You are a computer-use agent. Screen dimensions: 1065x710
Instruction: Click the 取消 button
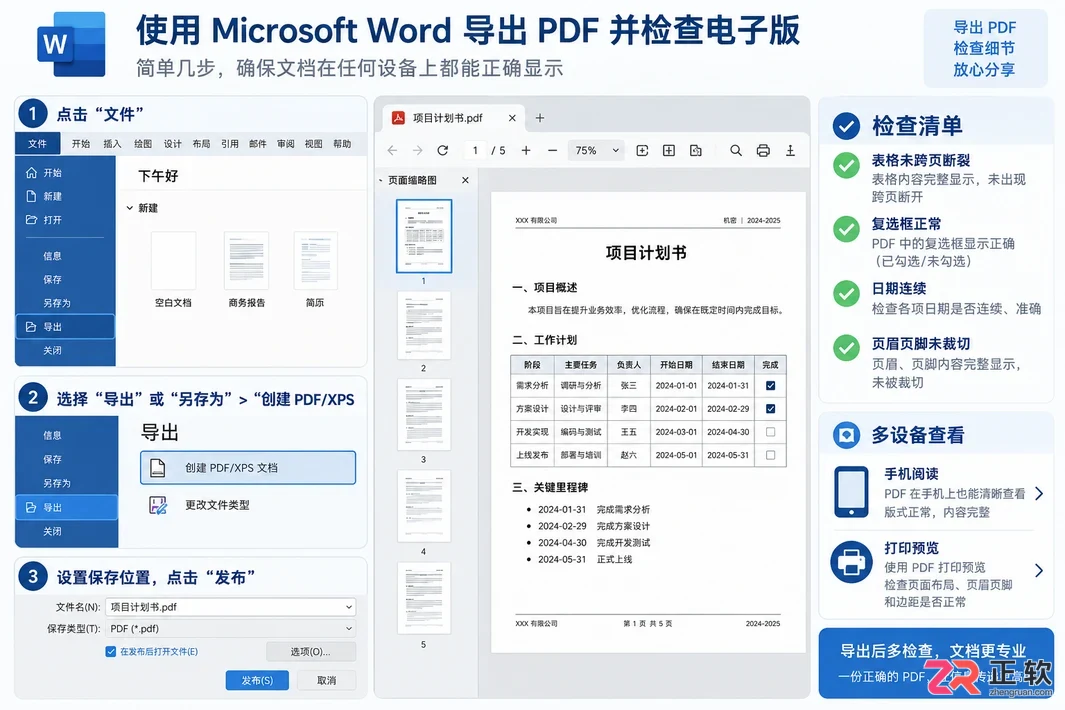click(x=327, y=680)
